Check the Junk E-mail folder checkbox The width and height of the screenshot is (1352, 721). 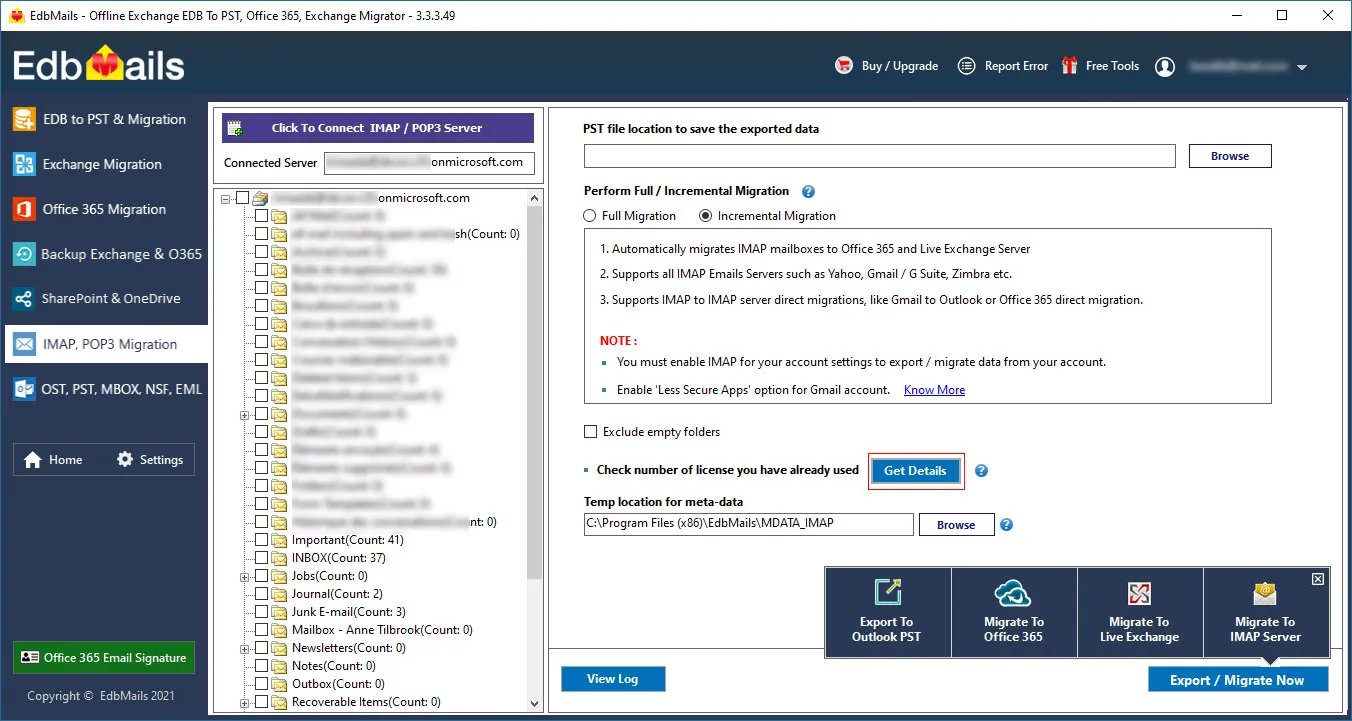click(x=261, y=612)
